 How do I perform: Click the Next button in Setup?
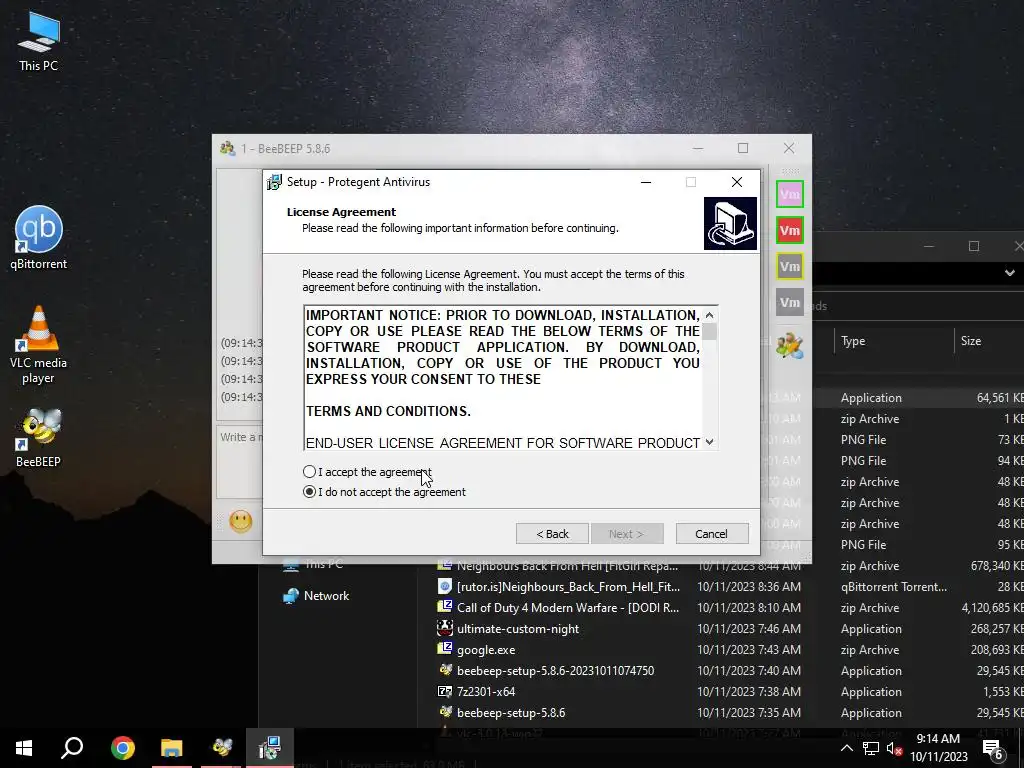point(627,534)
